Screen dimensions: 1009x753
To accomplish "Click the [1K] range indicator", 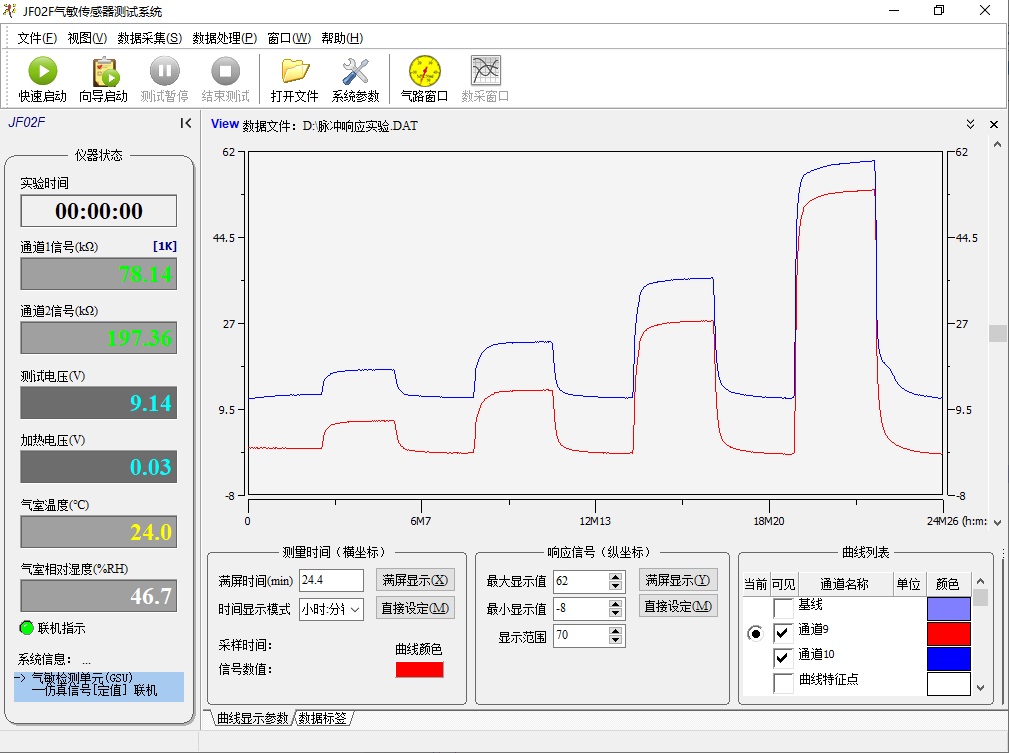I will tap(165, 246).
